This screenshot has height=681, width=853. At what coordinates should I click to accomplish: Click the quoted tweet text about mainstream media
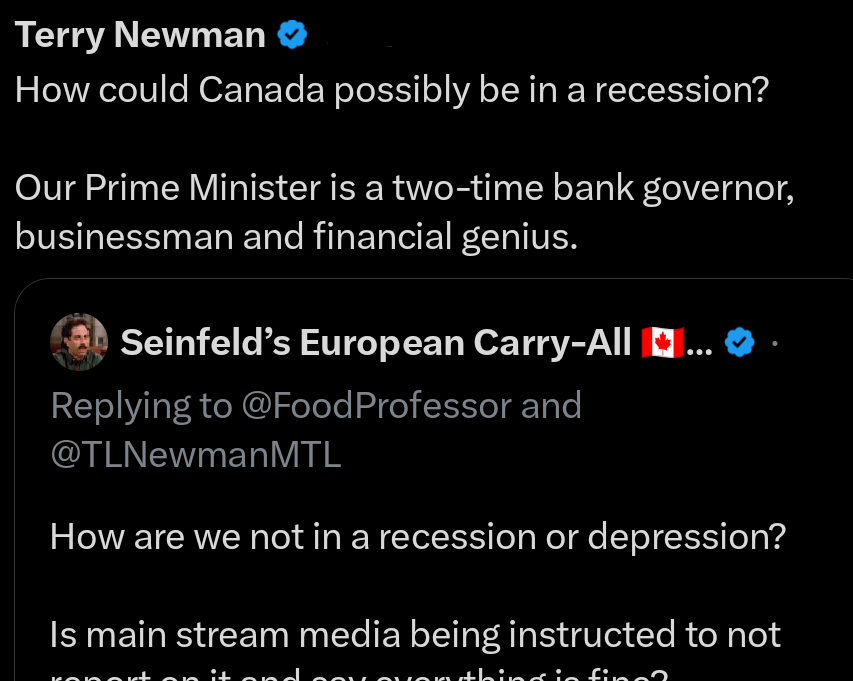(415, 633)
